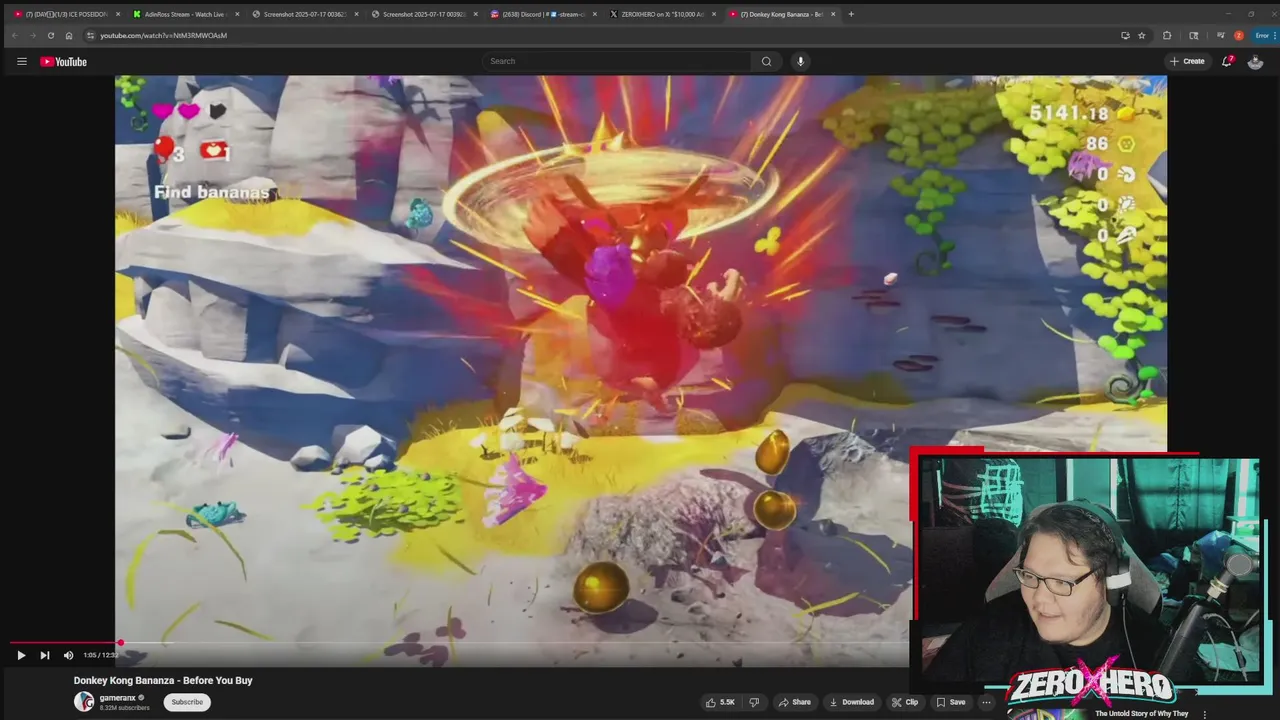Click the YouTube search field
1280x720 pixels.
616,61
